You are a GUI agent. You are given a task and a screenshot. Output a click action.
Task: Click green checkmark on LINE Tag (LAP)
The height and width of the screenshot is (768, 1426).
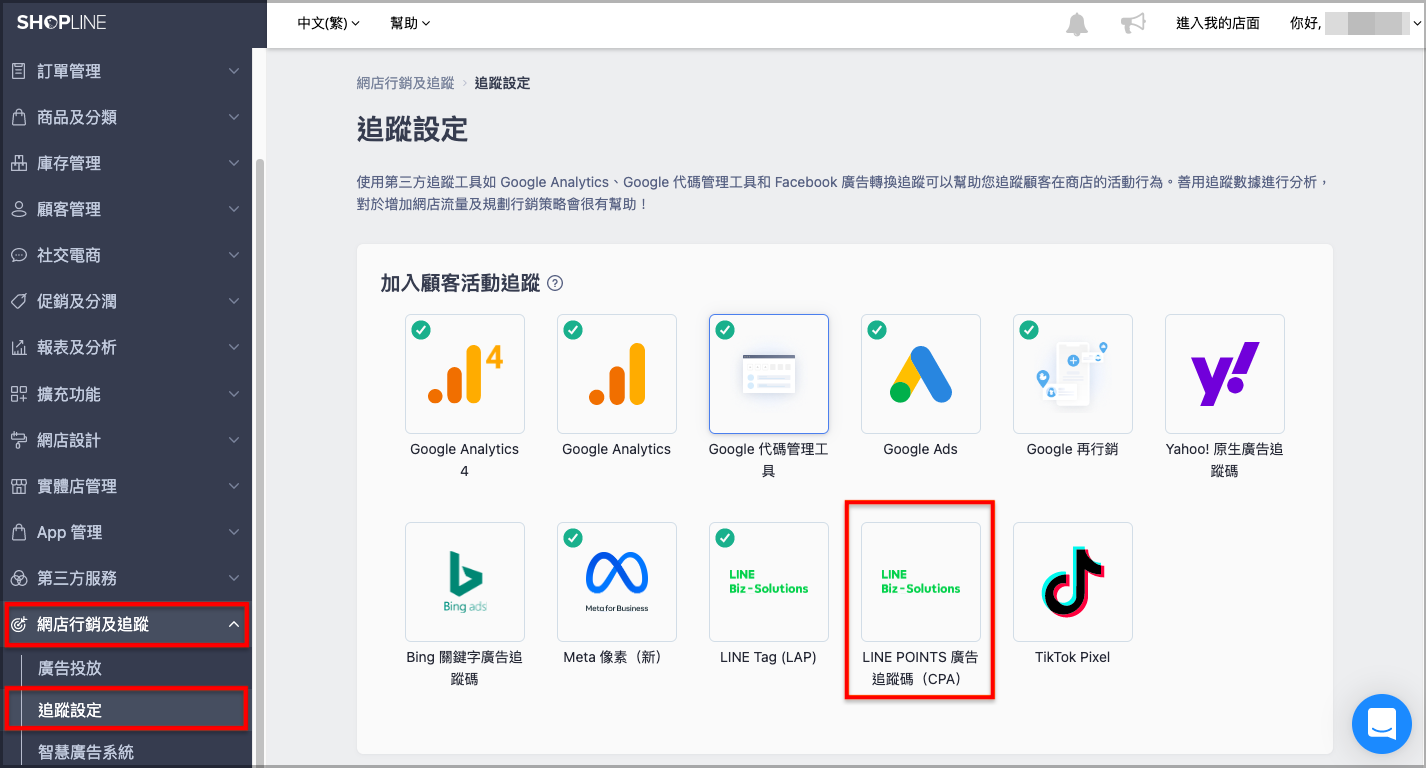pos(725,538)
